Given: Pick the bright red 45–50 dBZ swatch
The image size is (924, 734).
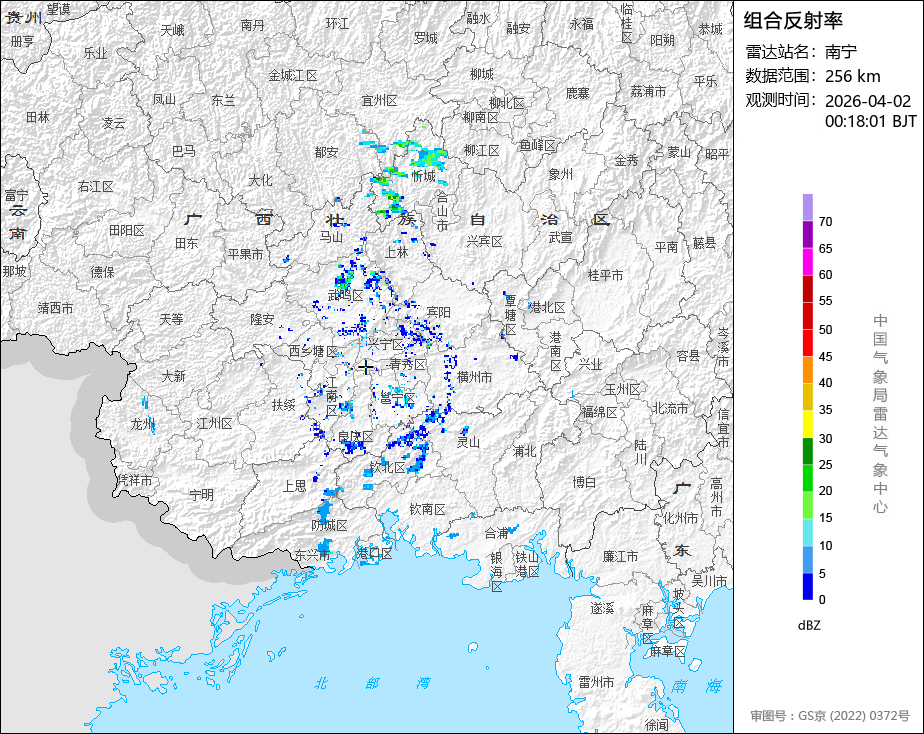Looking at the screenshot, I should 808,343.
